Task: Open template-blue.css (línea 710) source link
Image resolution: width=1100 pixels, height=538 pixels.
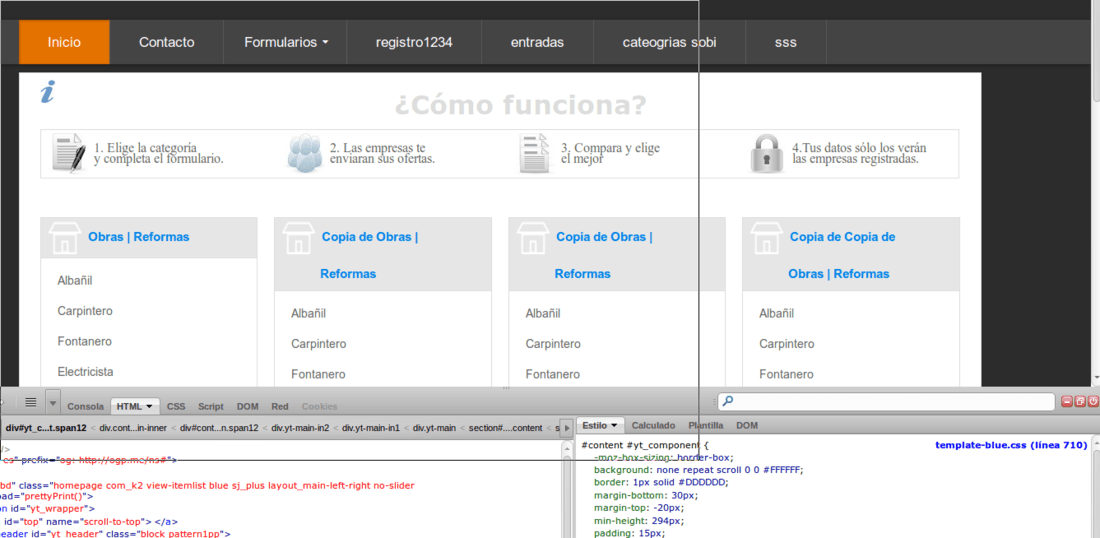Action: tap(1011, 445)
